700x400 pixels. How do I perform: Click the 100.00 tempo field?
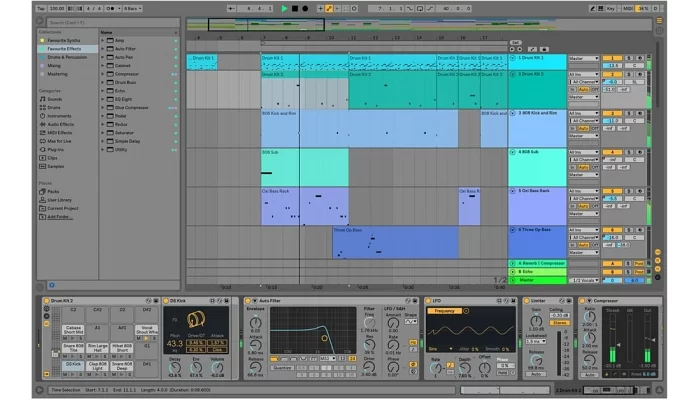57,8
